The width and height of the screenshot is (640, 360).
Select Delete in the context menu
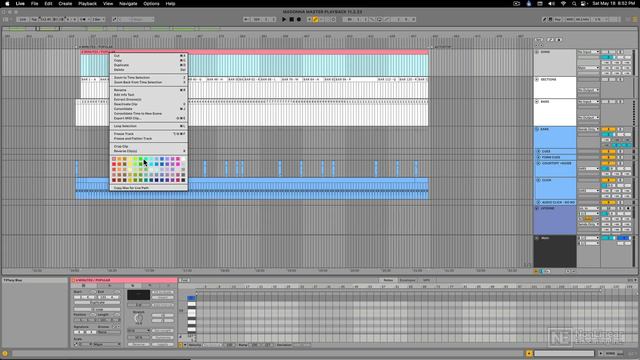pyautogui.click(x=149, y=70)
